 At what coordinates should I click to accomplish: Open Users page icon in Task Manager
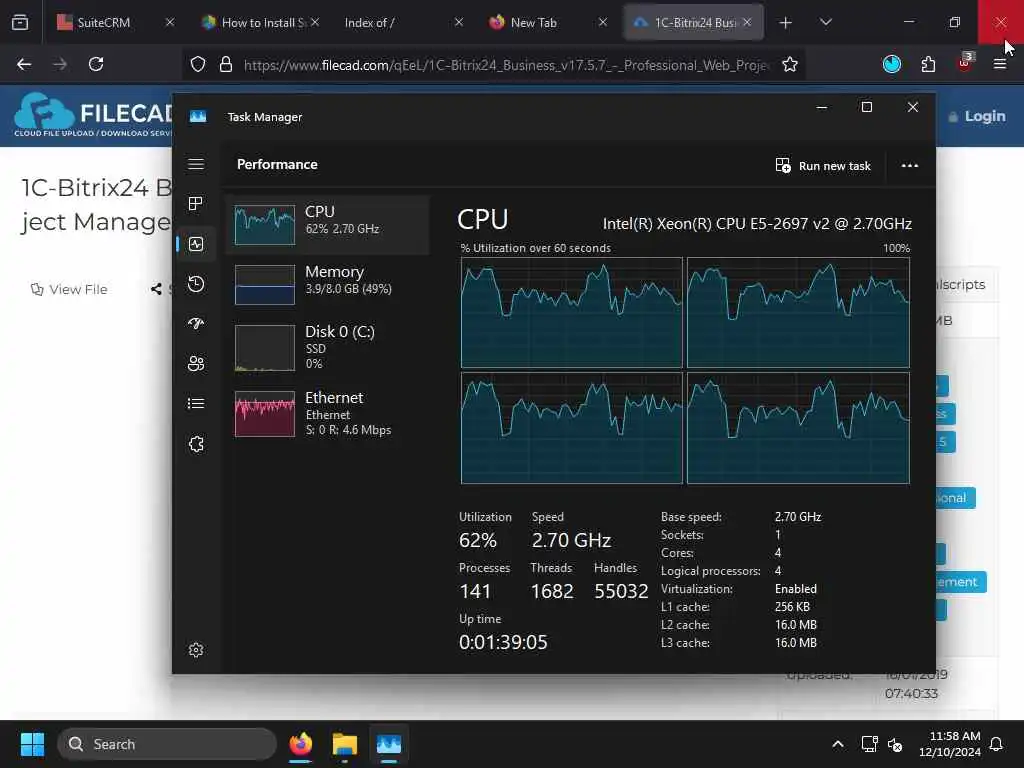196,364
